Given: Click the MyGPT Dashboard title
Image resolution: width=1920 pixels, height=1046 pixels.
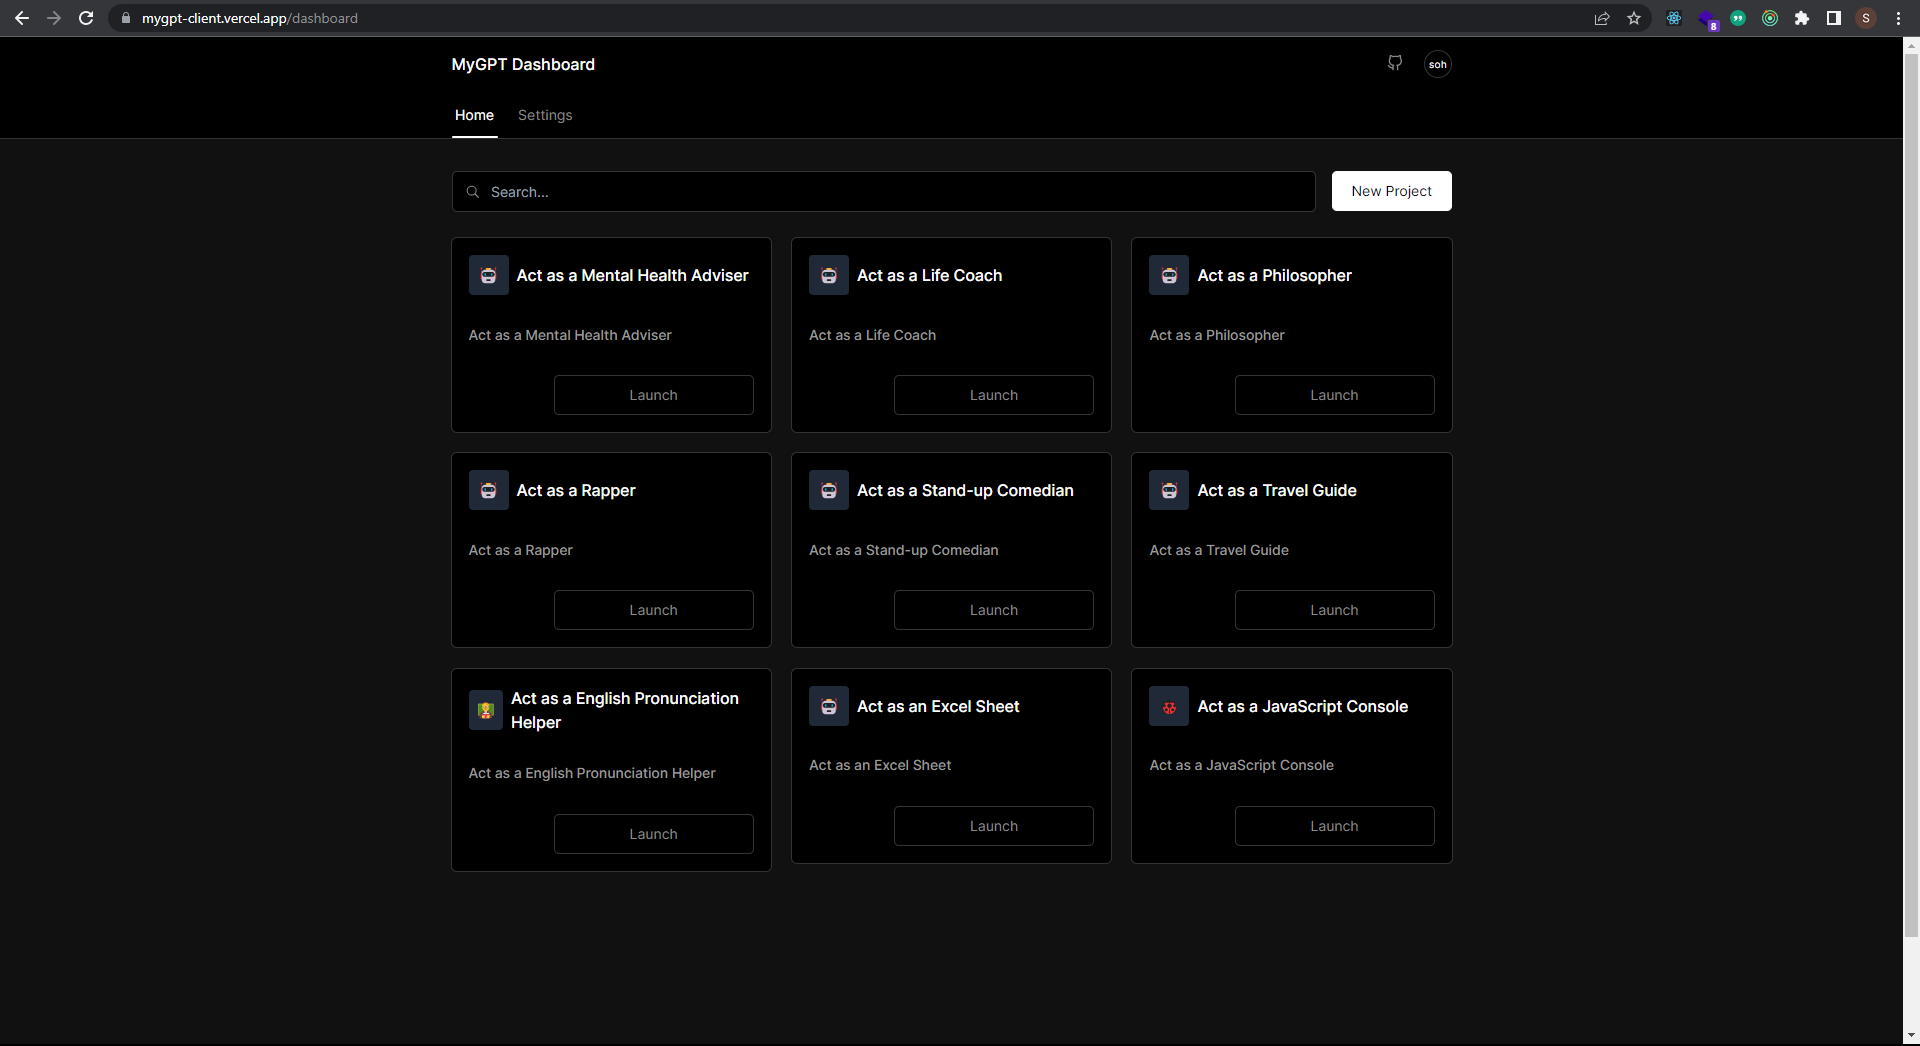Looking at the screenshot, I should [523, 64].
